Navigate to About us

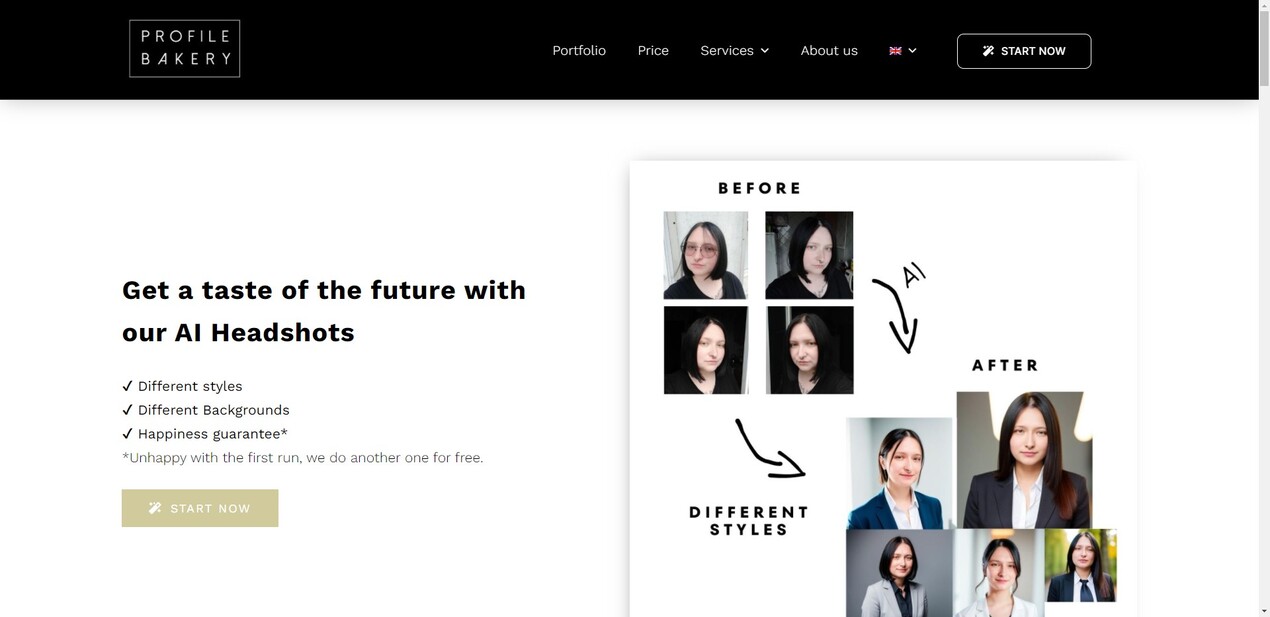pyautogui.click(x=829, y=51)
